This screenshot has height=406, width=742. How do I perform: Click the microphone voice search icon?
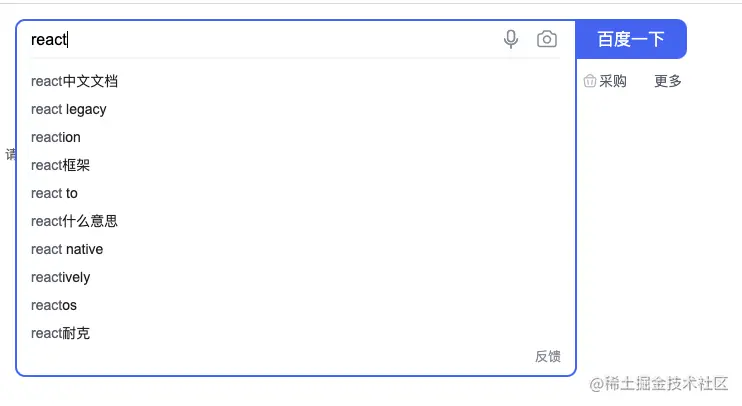(511, 39)
